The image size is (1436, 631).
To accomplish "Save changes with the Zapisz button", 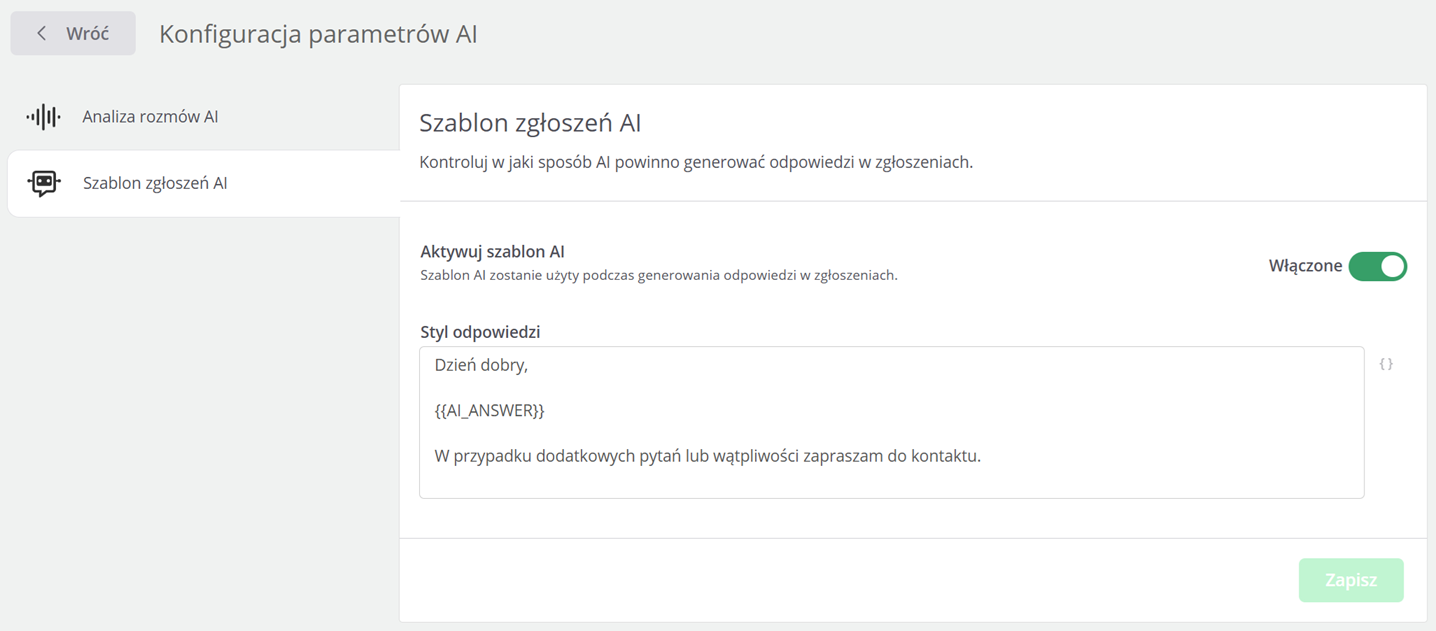I will point(1351,580).
